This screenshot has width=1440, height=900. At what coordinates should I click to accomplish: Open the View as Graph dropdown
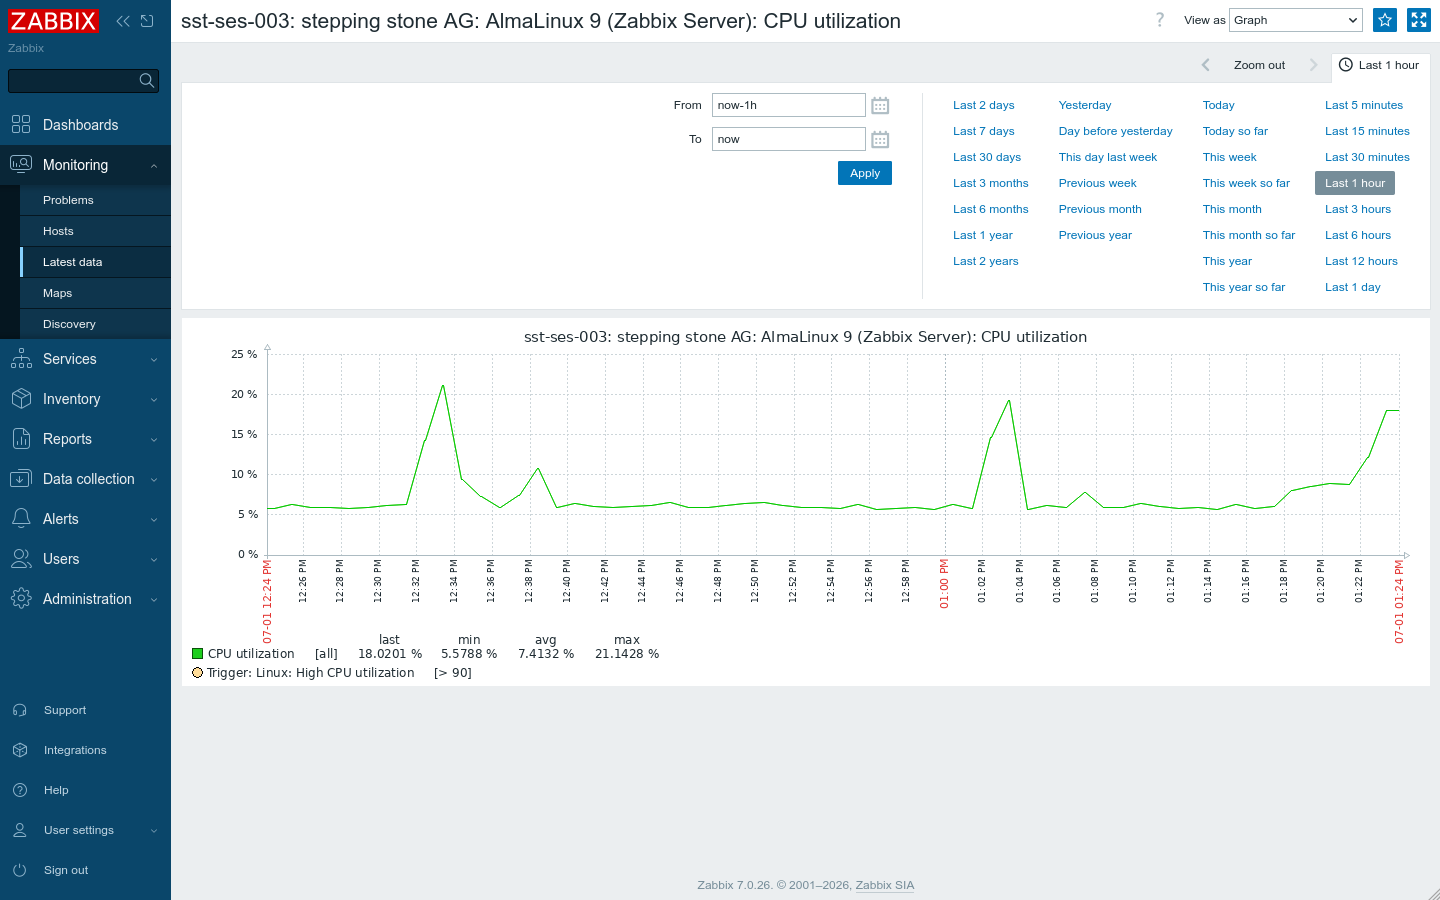tap(1296, 20)
